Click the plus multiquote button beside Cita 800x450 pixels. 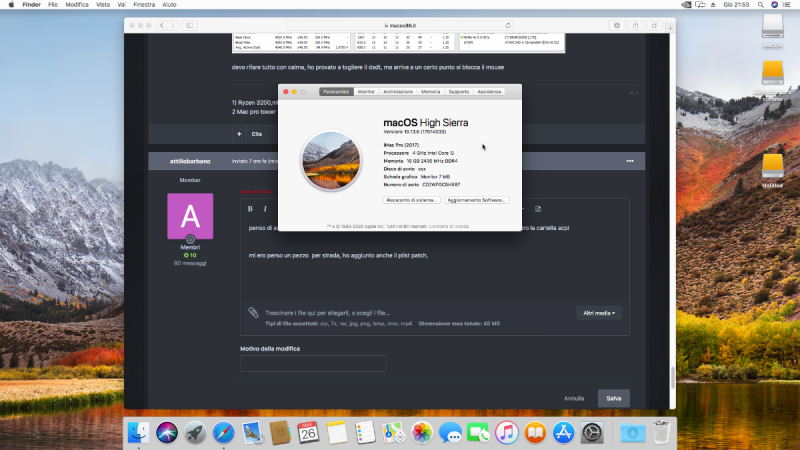pyautogui.click(x=239, y=134)
